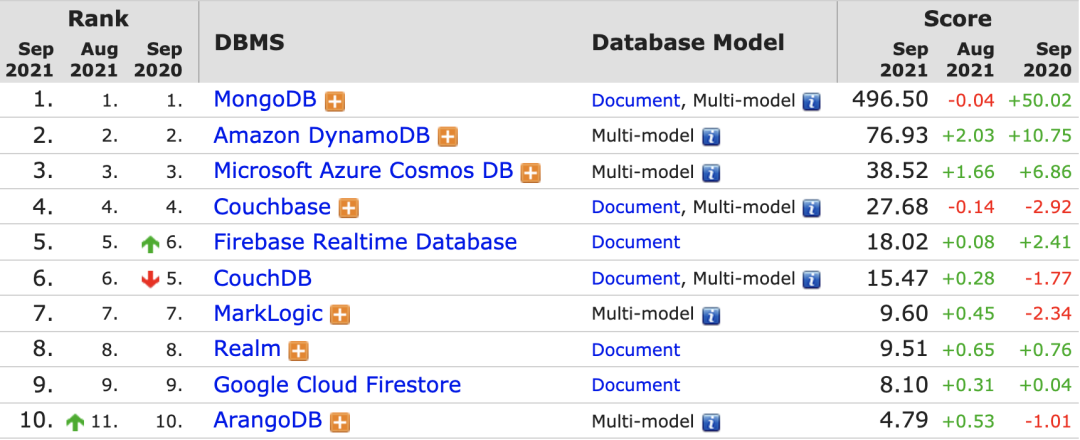This screenshot has width=1080, height=440.
Task: Click the plus icon beside MarkLogic
Action: pos(340,315)
